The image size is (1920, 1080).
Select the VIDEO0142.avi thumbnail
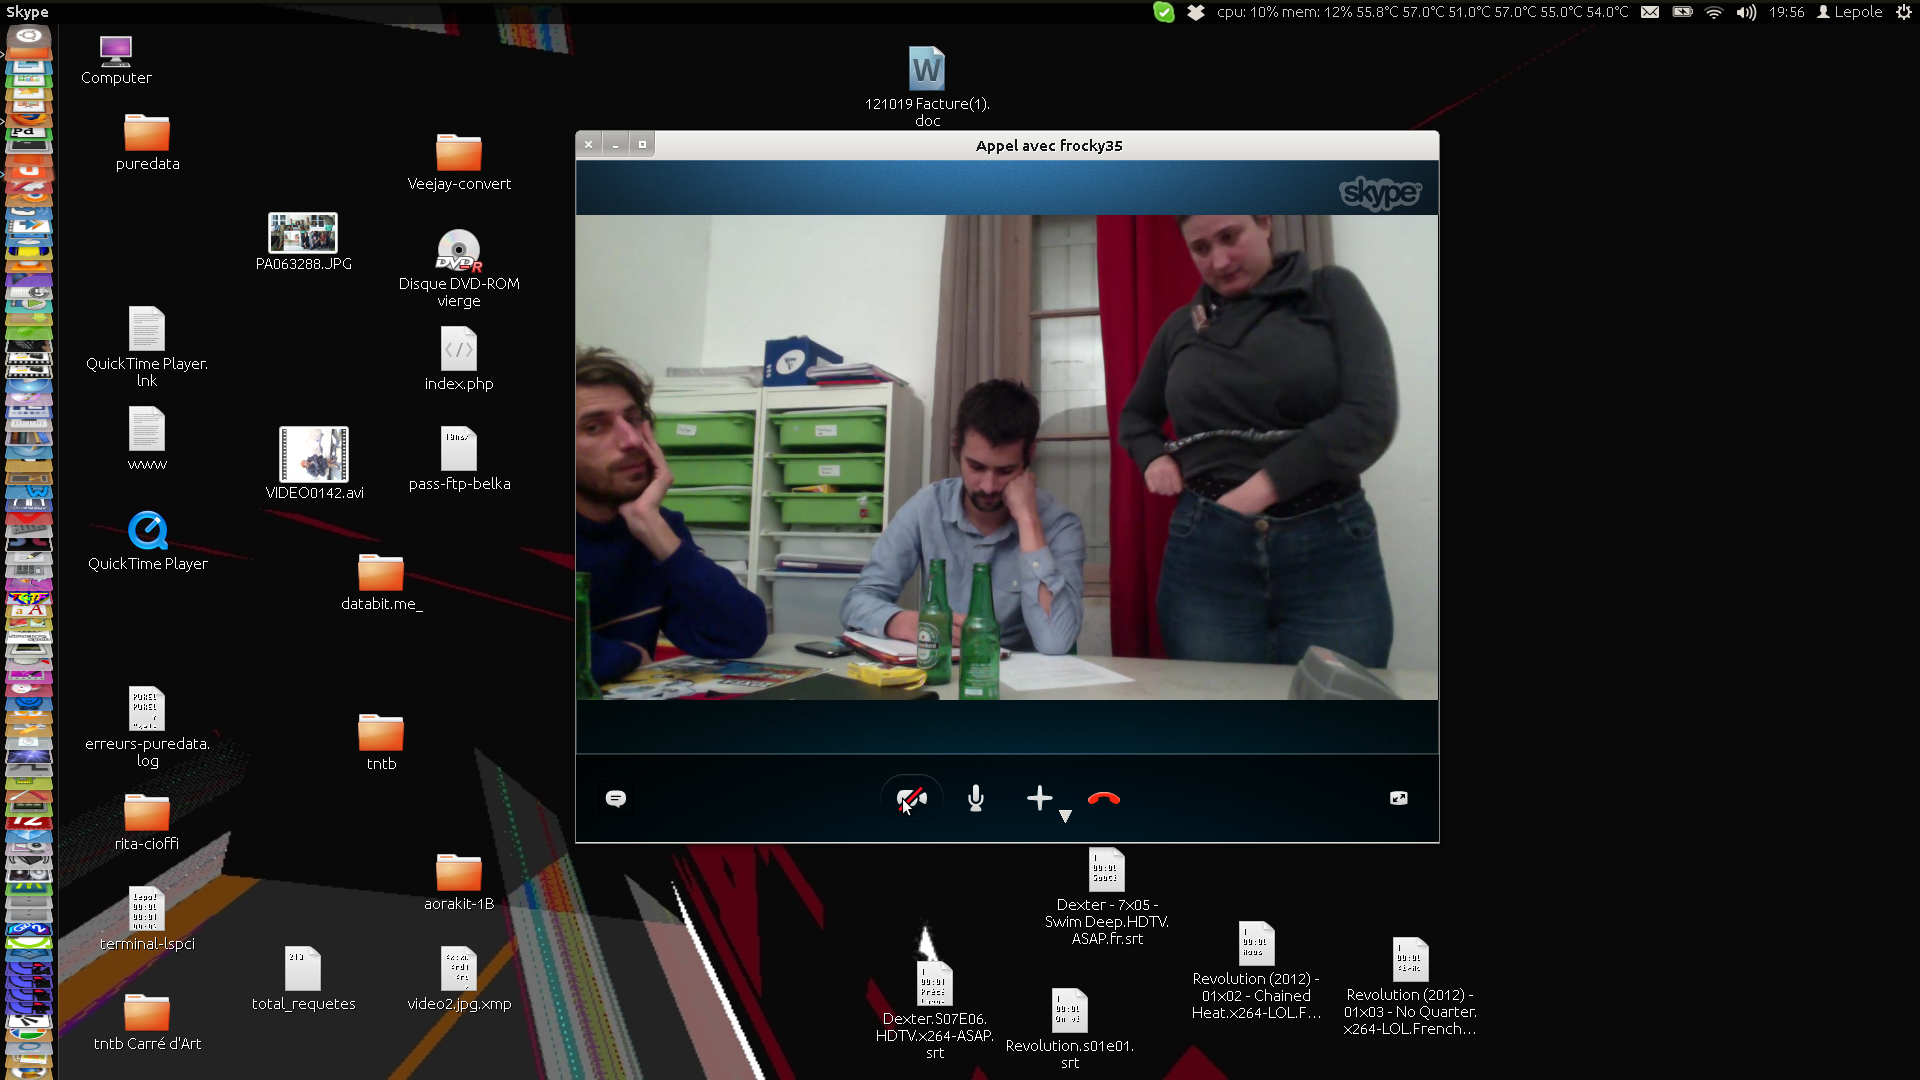pos(314,455)
